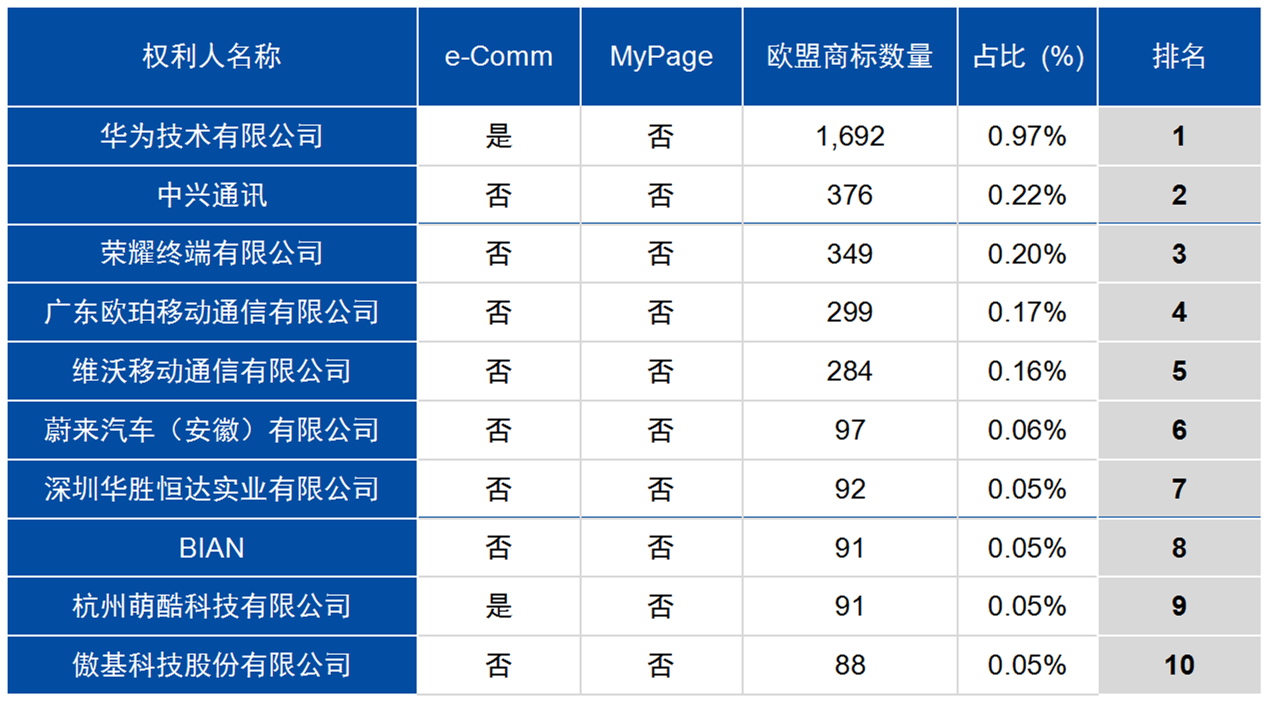Image resolution: width=1267 pixels, height=704 pixels.
Task: Select the 维沃移动通信有限公司 cell
Action: [x=212, y=371]
